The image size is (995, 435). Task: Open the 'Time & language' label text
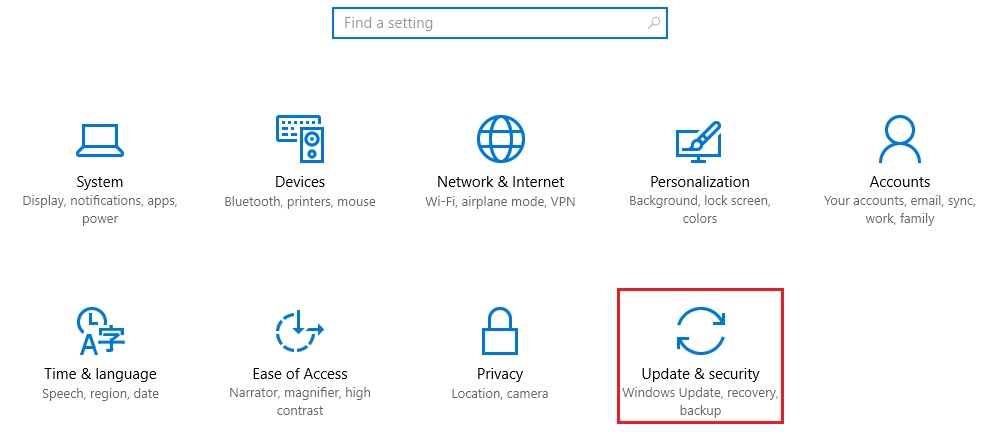100,374
